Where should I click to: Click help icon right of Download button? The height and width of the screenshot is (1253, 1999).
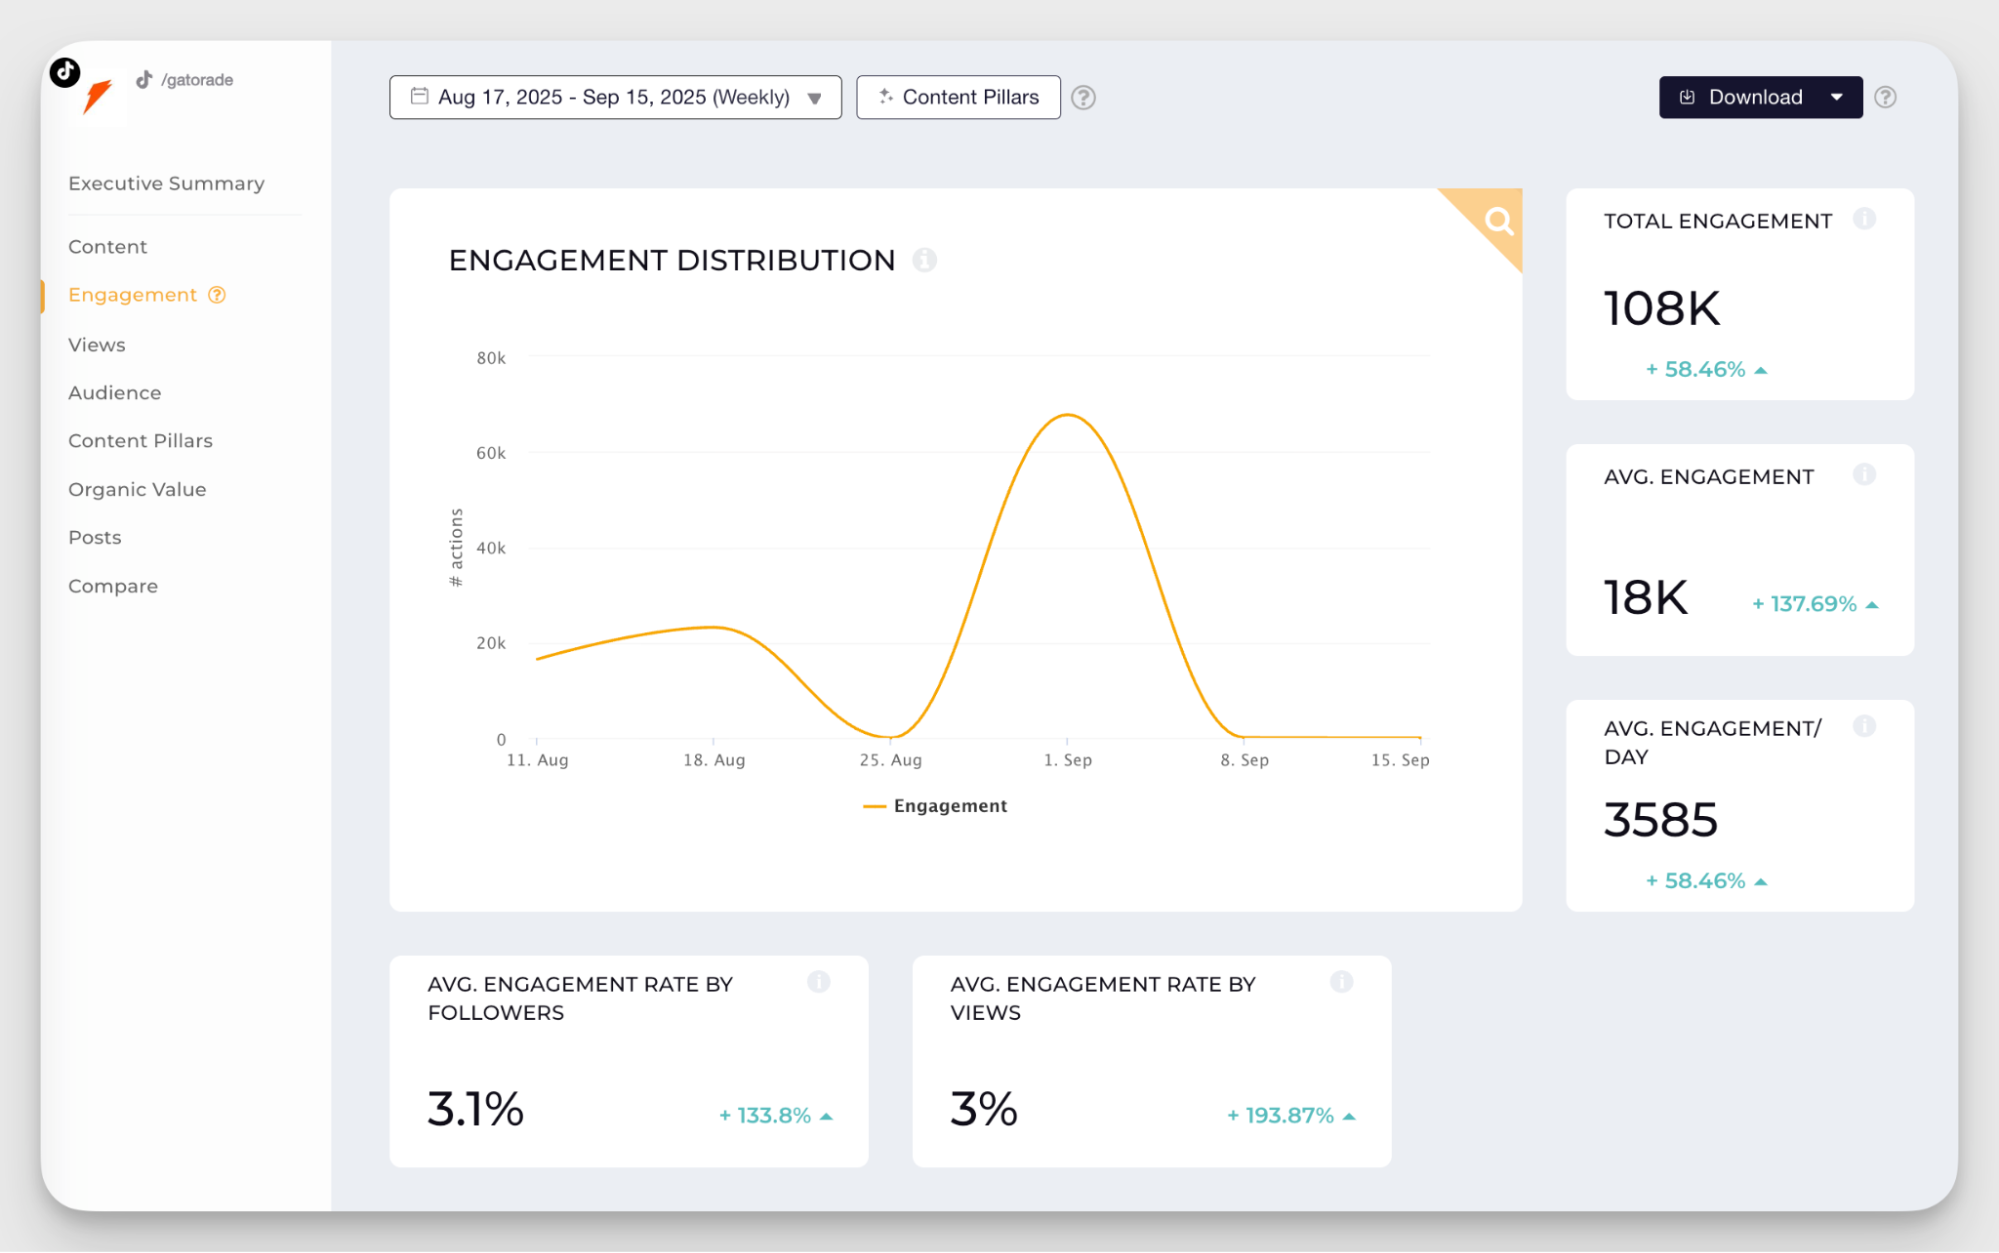(x=1885, y=98)
